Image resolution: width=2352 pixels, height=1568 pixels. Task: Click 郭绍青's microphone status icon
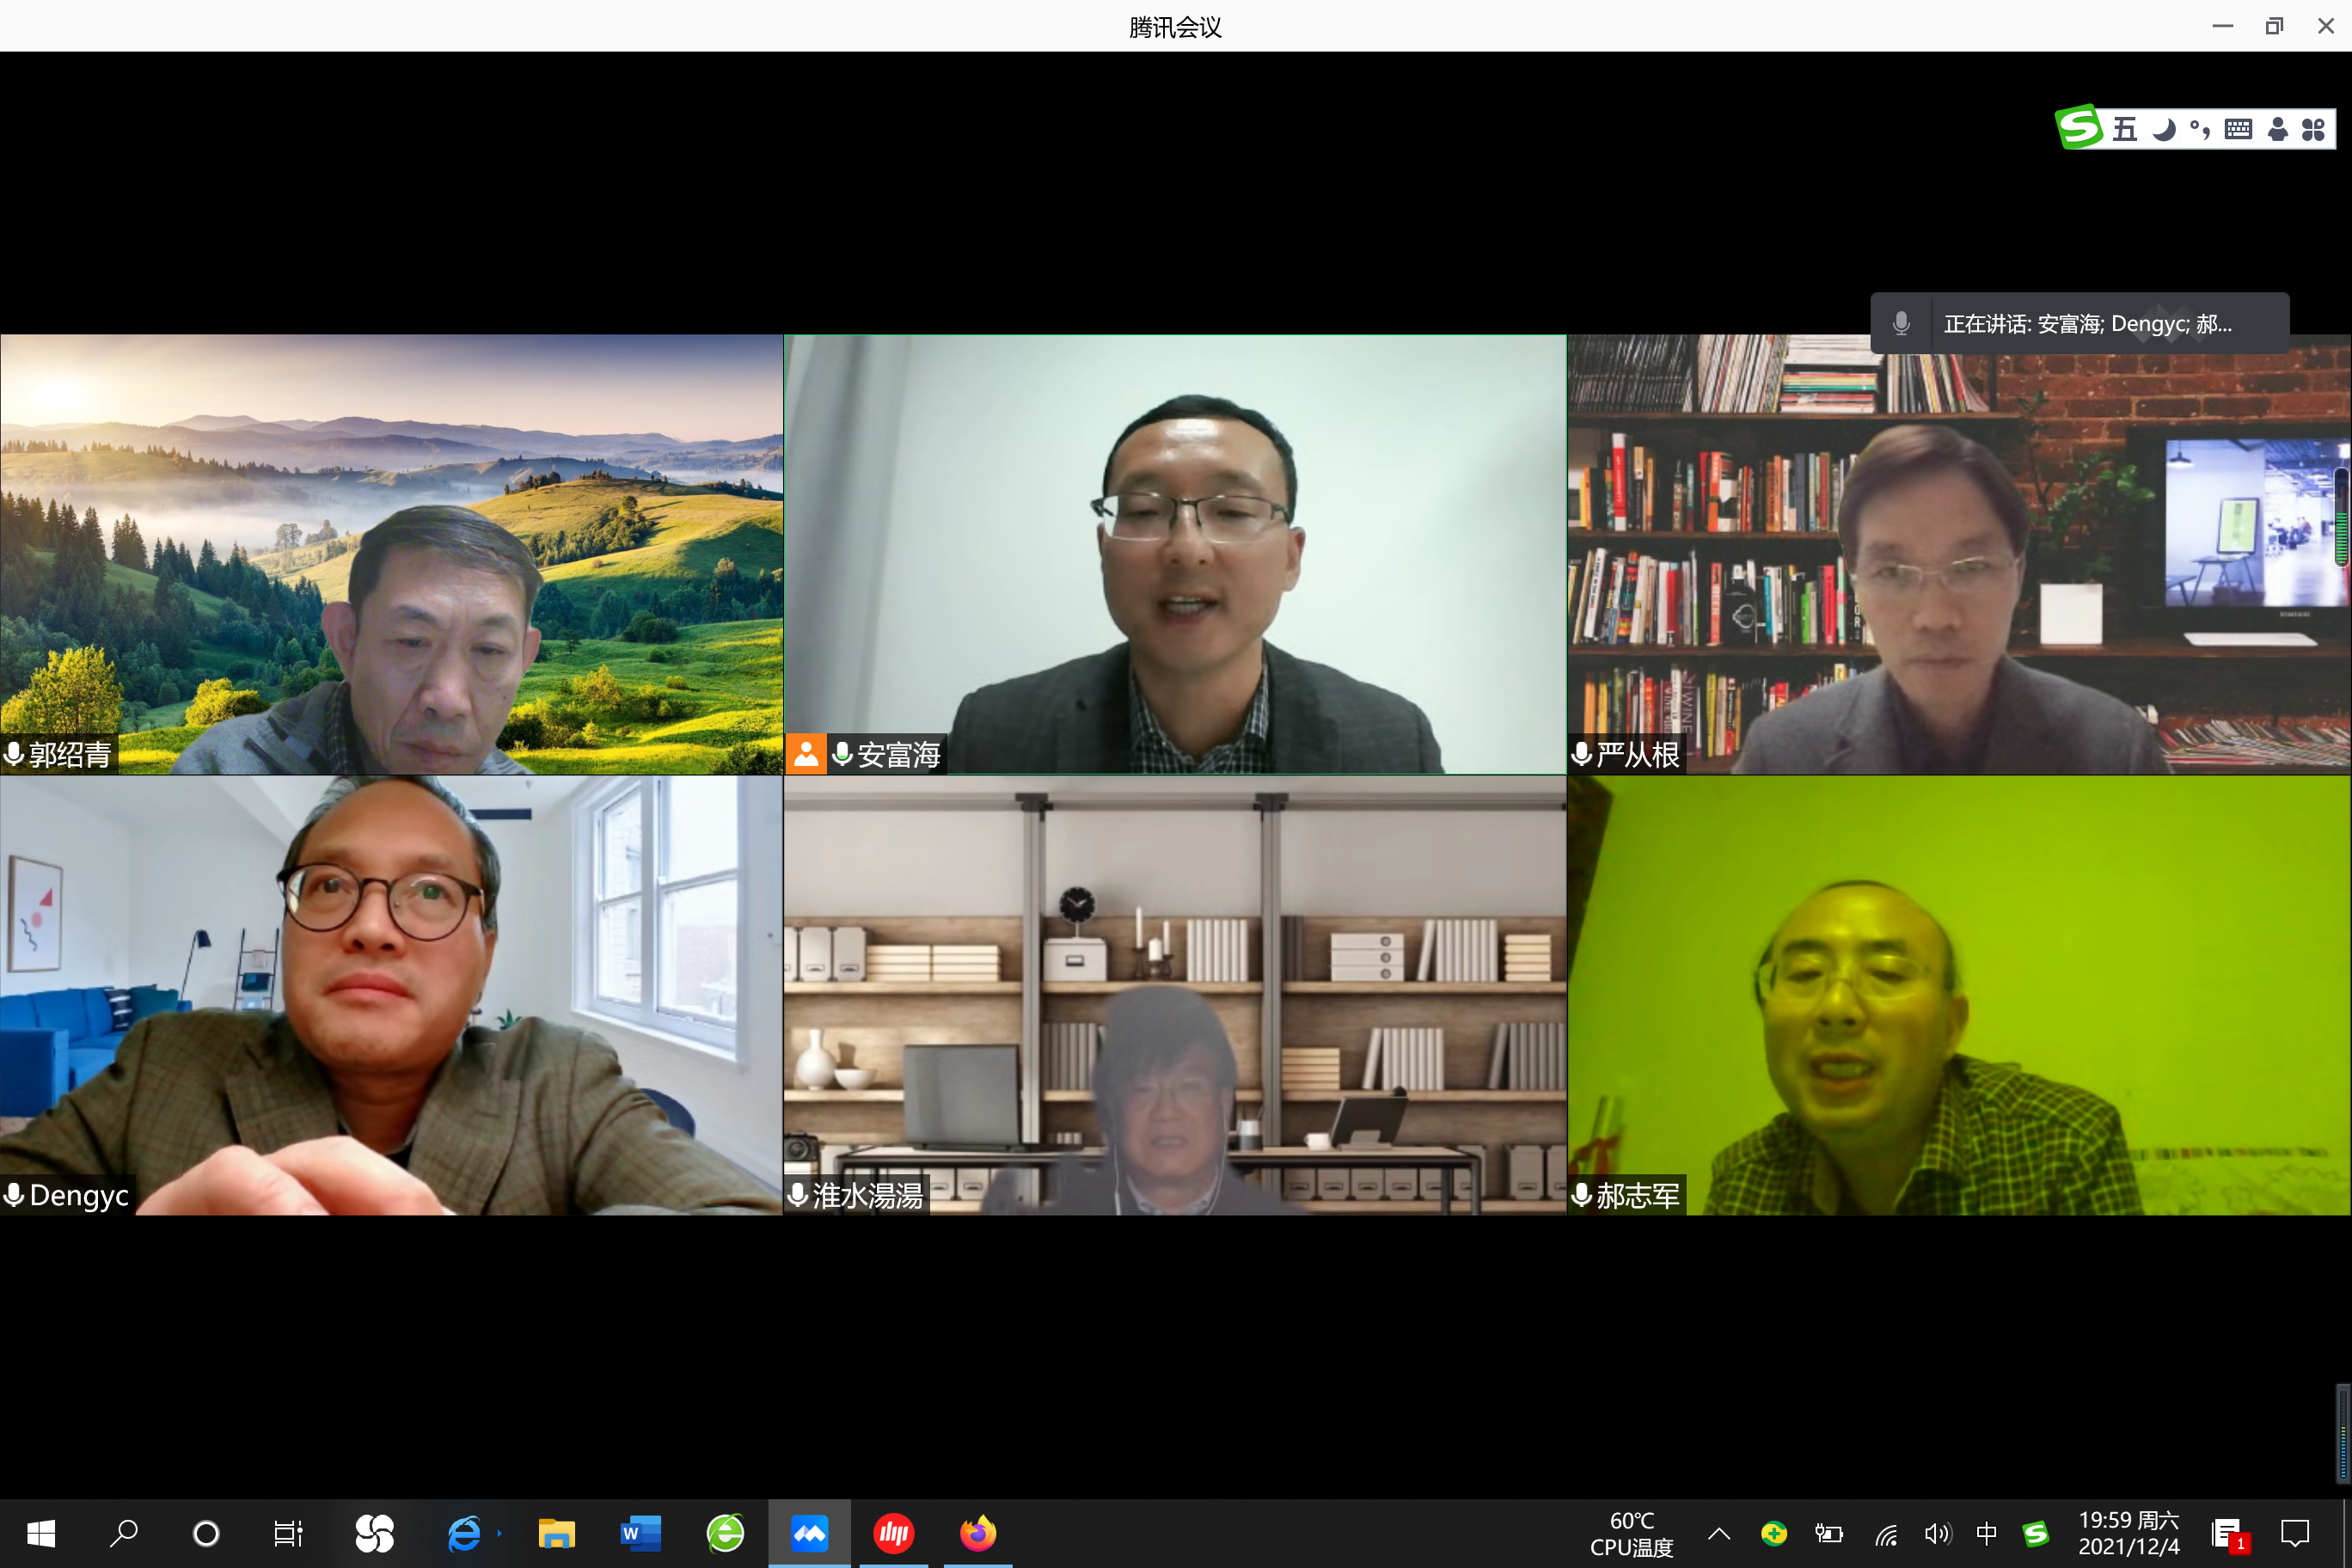coord(14,753)
